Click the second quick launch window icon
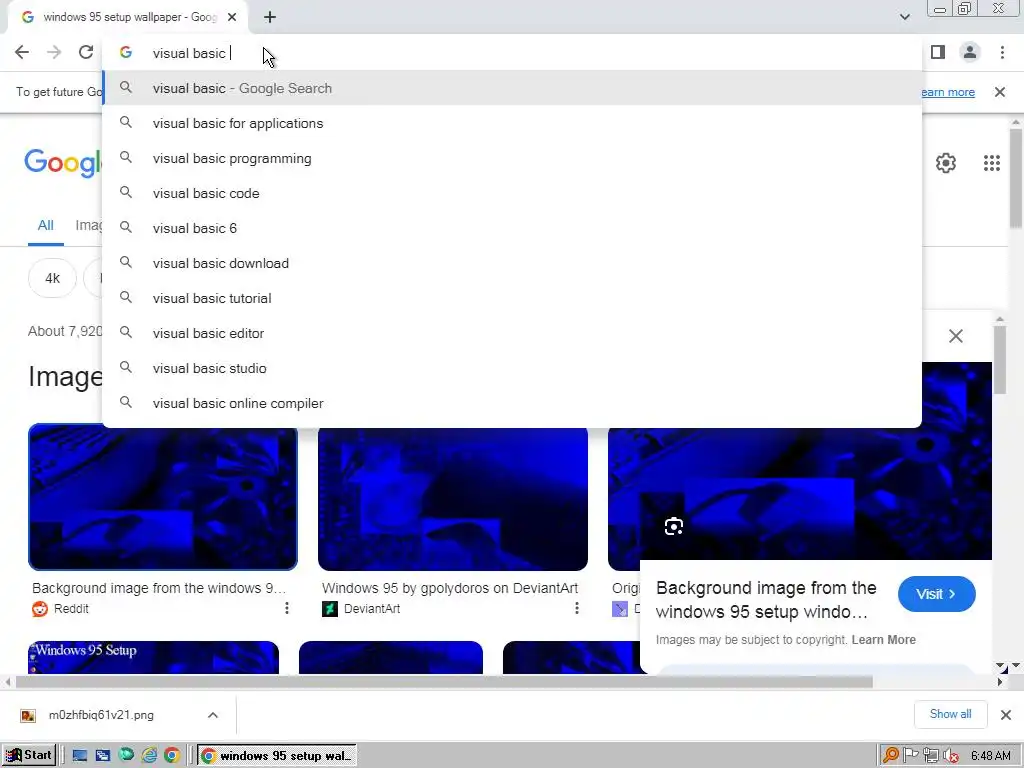 pos(103,756)
